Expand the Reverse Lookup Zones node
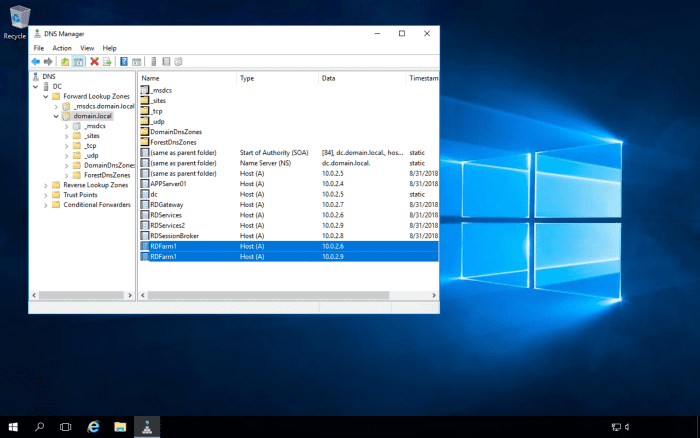The image size is (700, 438). 46,185
